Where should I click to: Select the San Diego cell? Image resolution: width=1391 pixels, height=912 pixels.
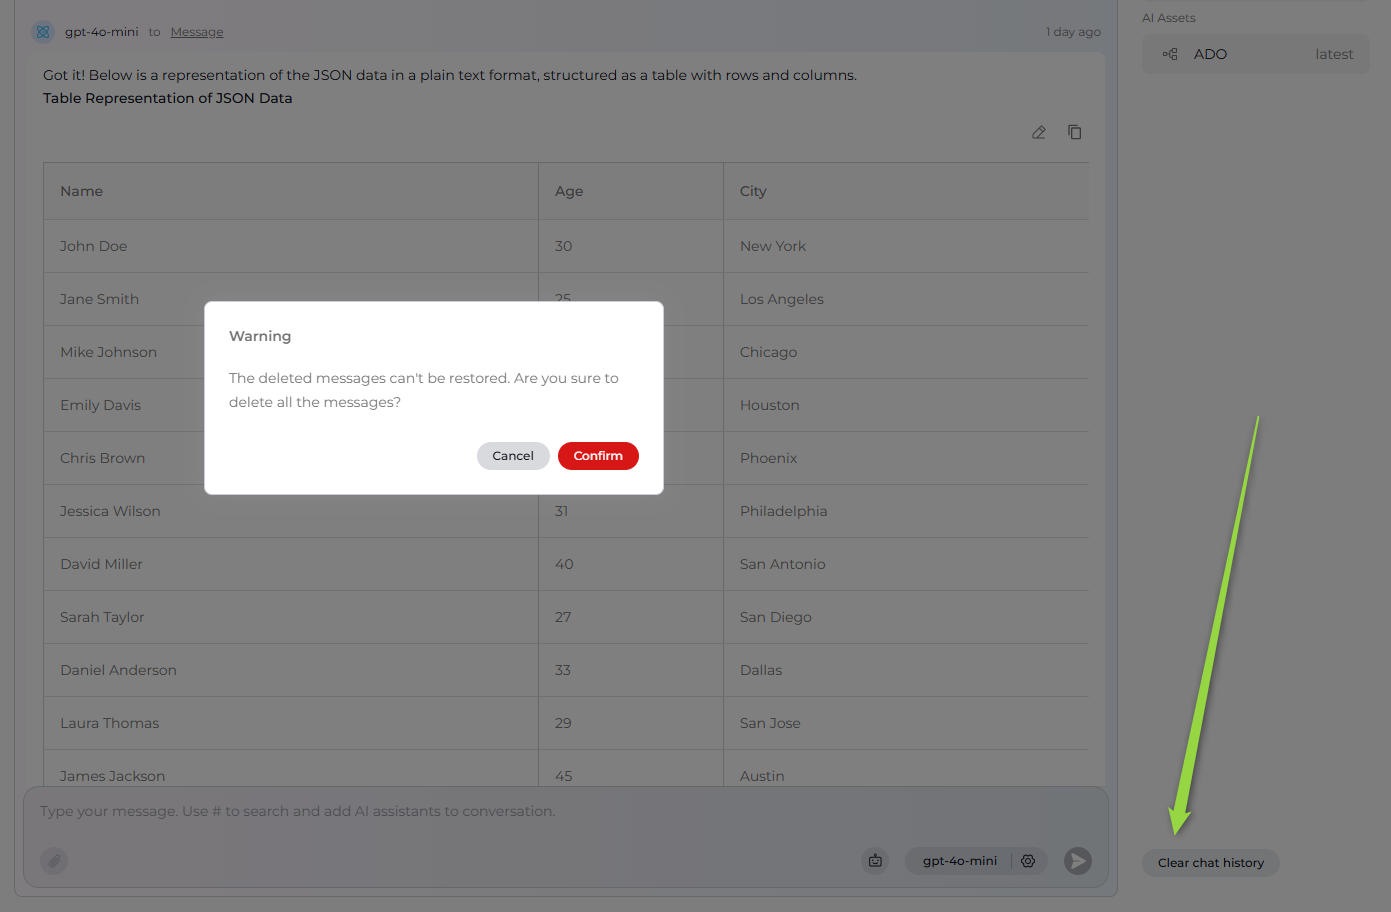pos(906,617)
